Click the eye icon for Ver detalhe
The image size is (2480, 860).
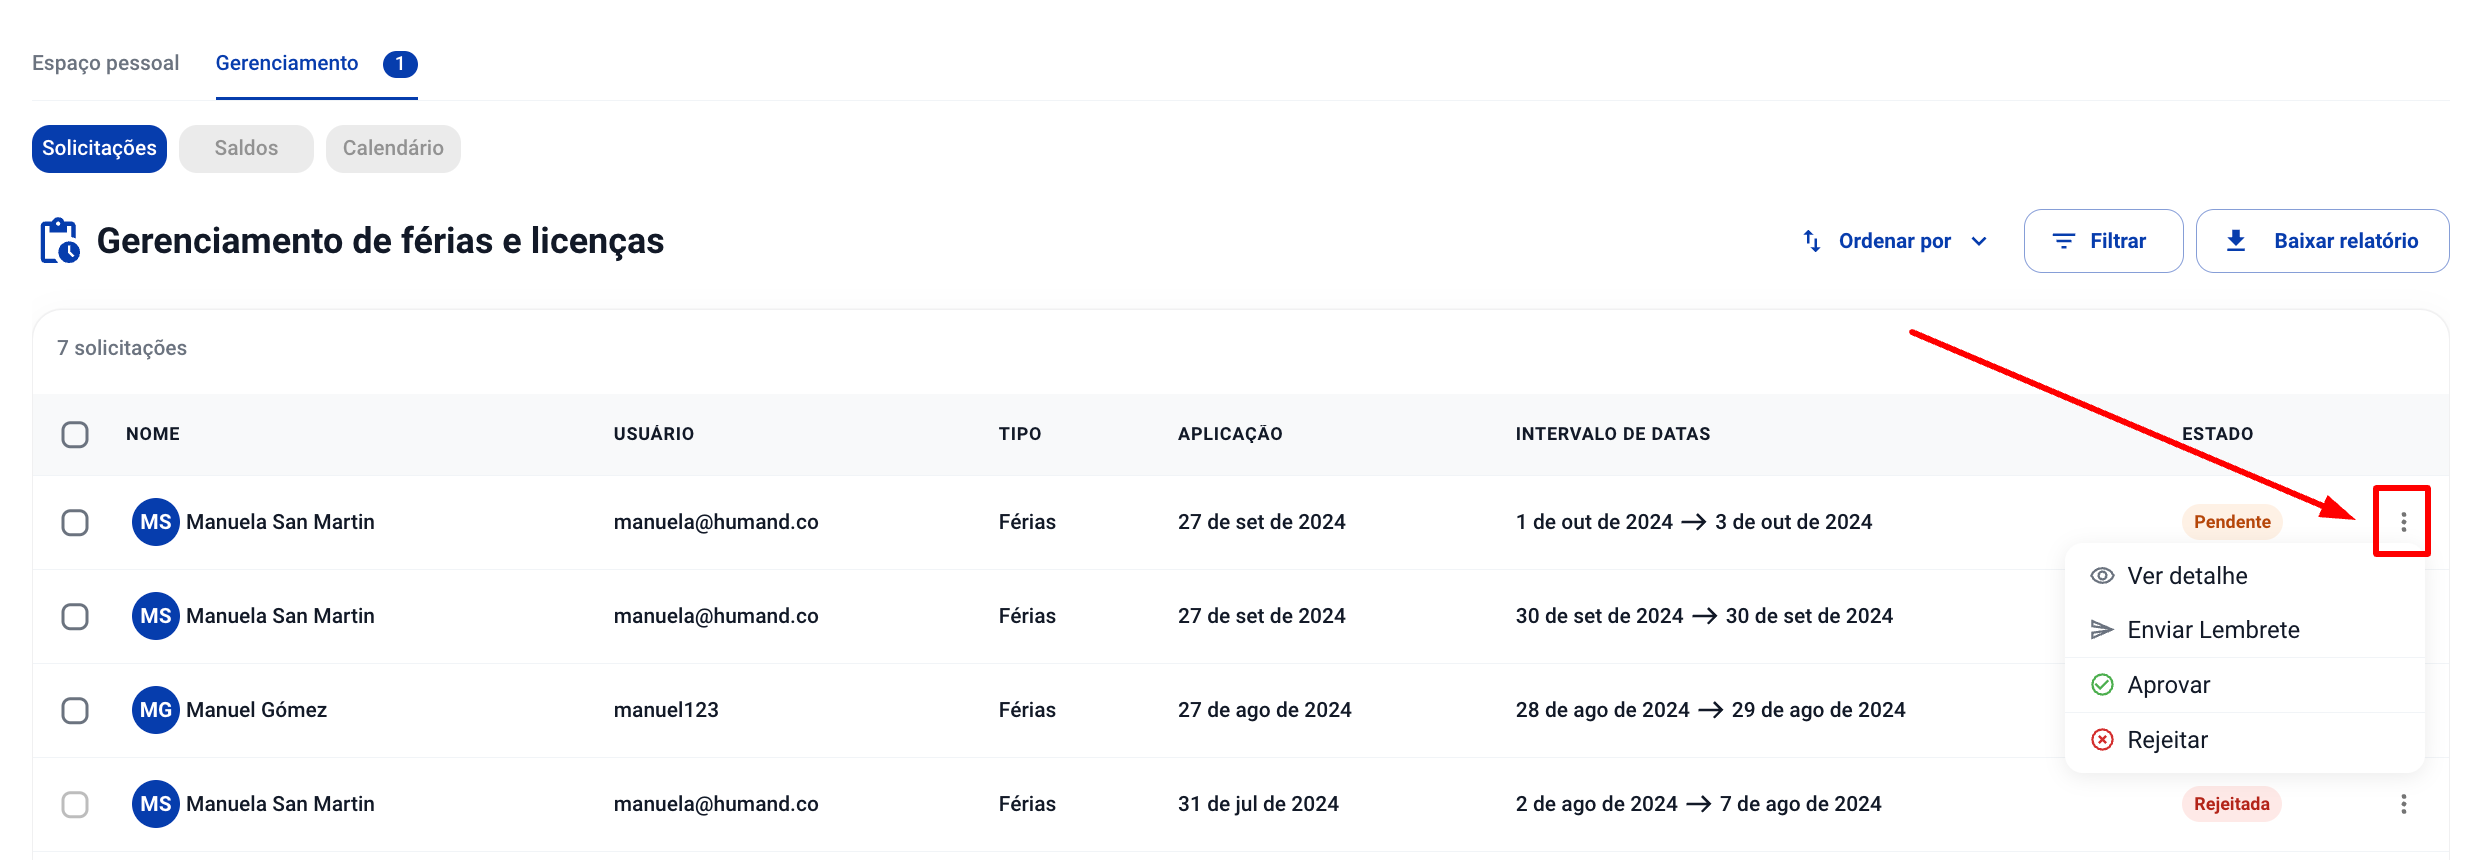2102,576
